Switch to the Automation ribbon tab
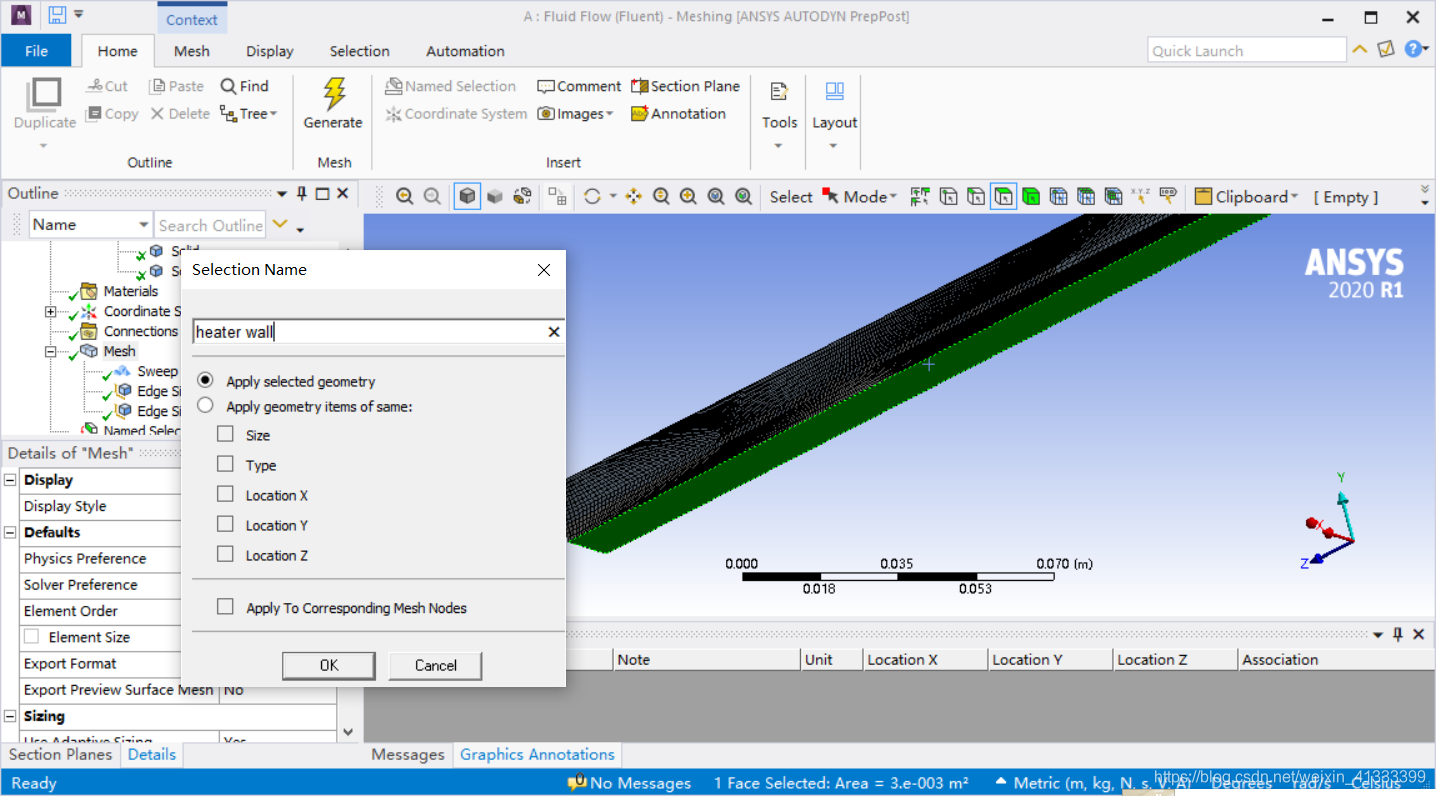The image size is (1436, 796). click(466, 51)
